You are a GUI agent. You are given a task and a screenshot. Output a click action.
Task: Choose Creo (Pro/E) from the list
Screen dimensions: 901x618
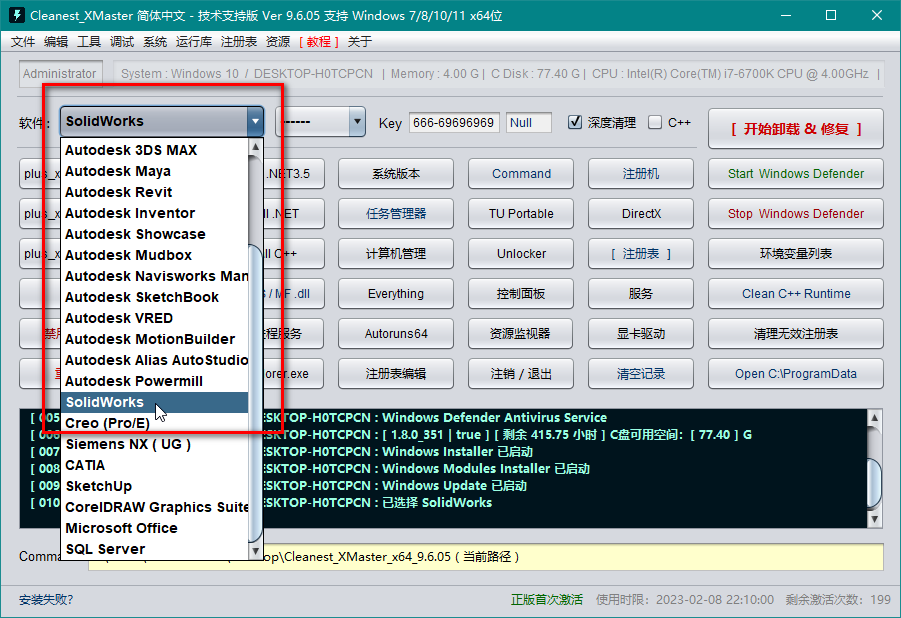155,423
